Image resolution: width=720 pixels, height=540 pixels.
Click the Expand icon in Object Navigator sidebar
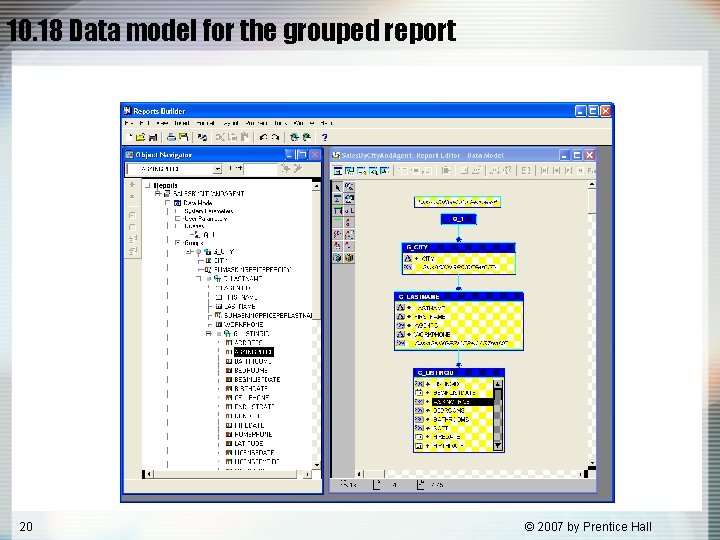click(x=132, y=215)
